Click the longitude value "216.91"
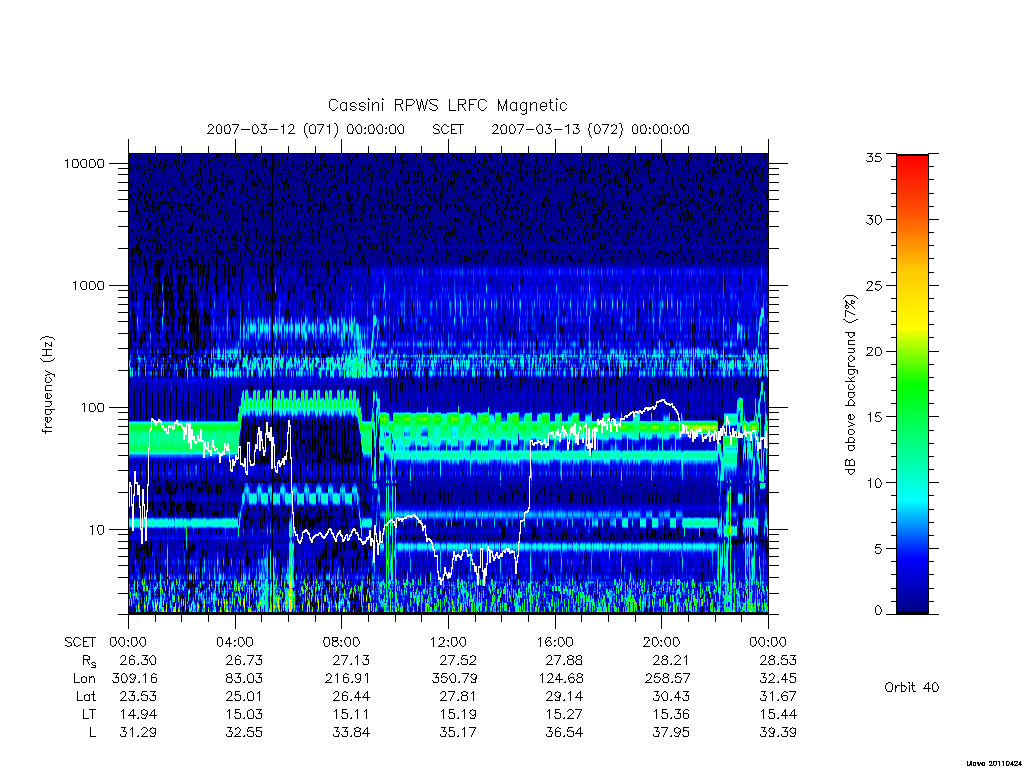The width and height of the screenshot is (1024, 768). (347, 679)
